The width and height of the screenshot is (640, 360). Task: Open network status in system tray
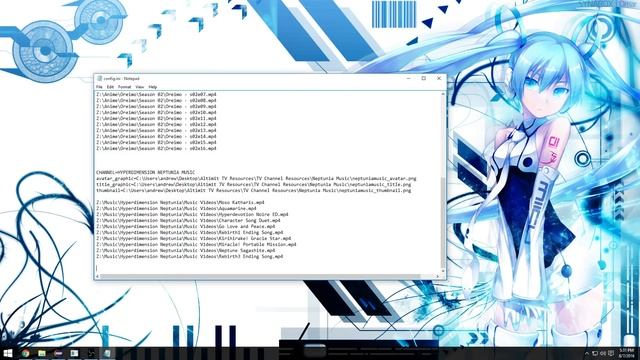click(x=595, y=353)
